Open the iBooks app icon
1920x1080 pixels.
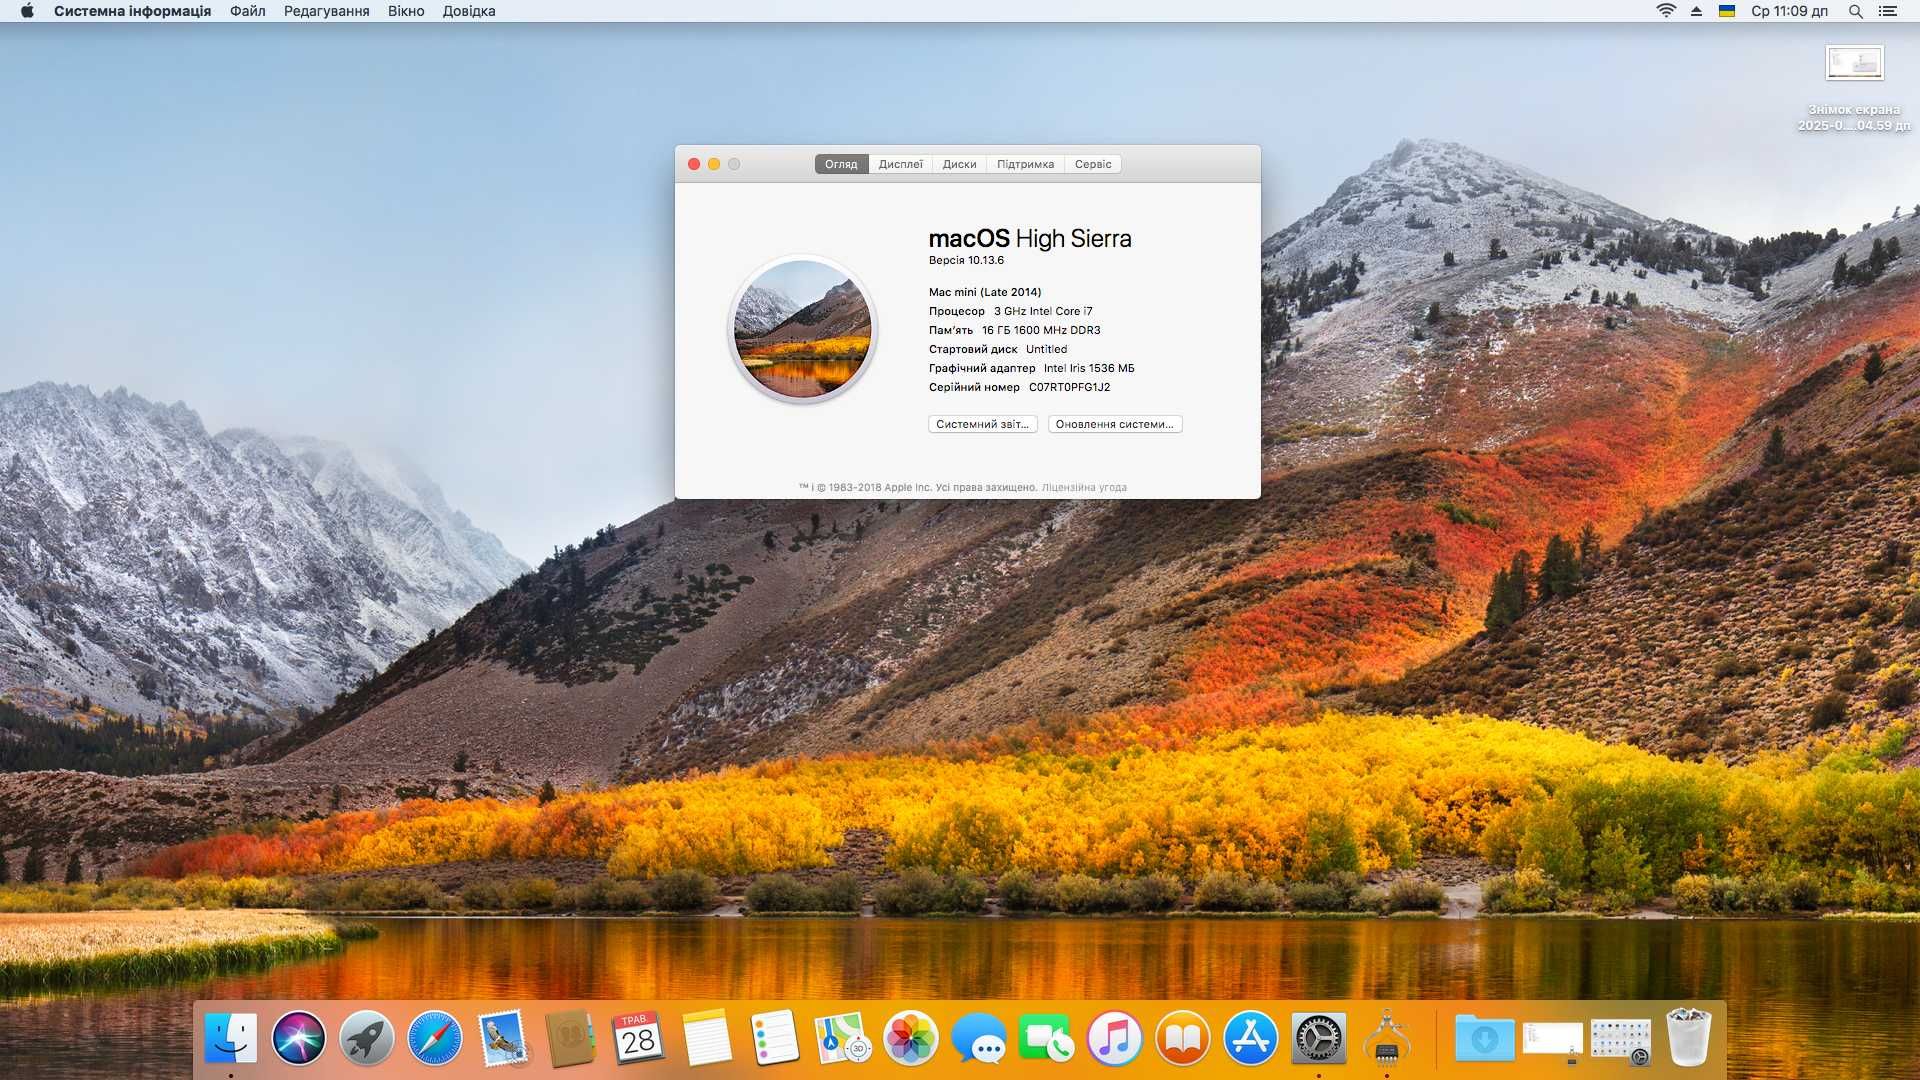(1183, 1038)
